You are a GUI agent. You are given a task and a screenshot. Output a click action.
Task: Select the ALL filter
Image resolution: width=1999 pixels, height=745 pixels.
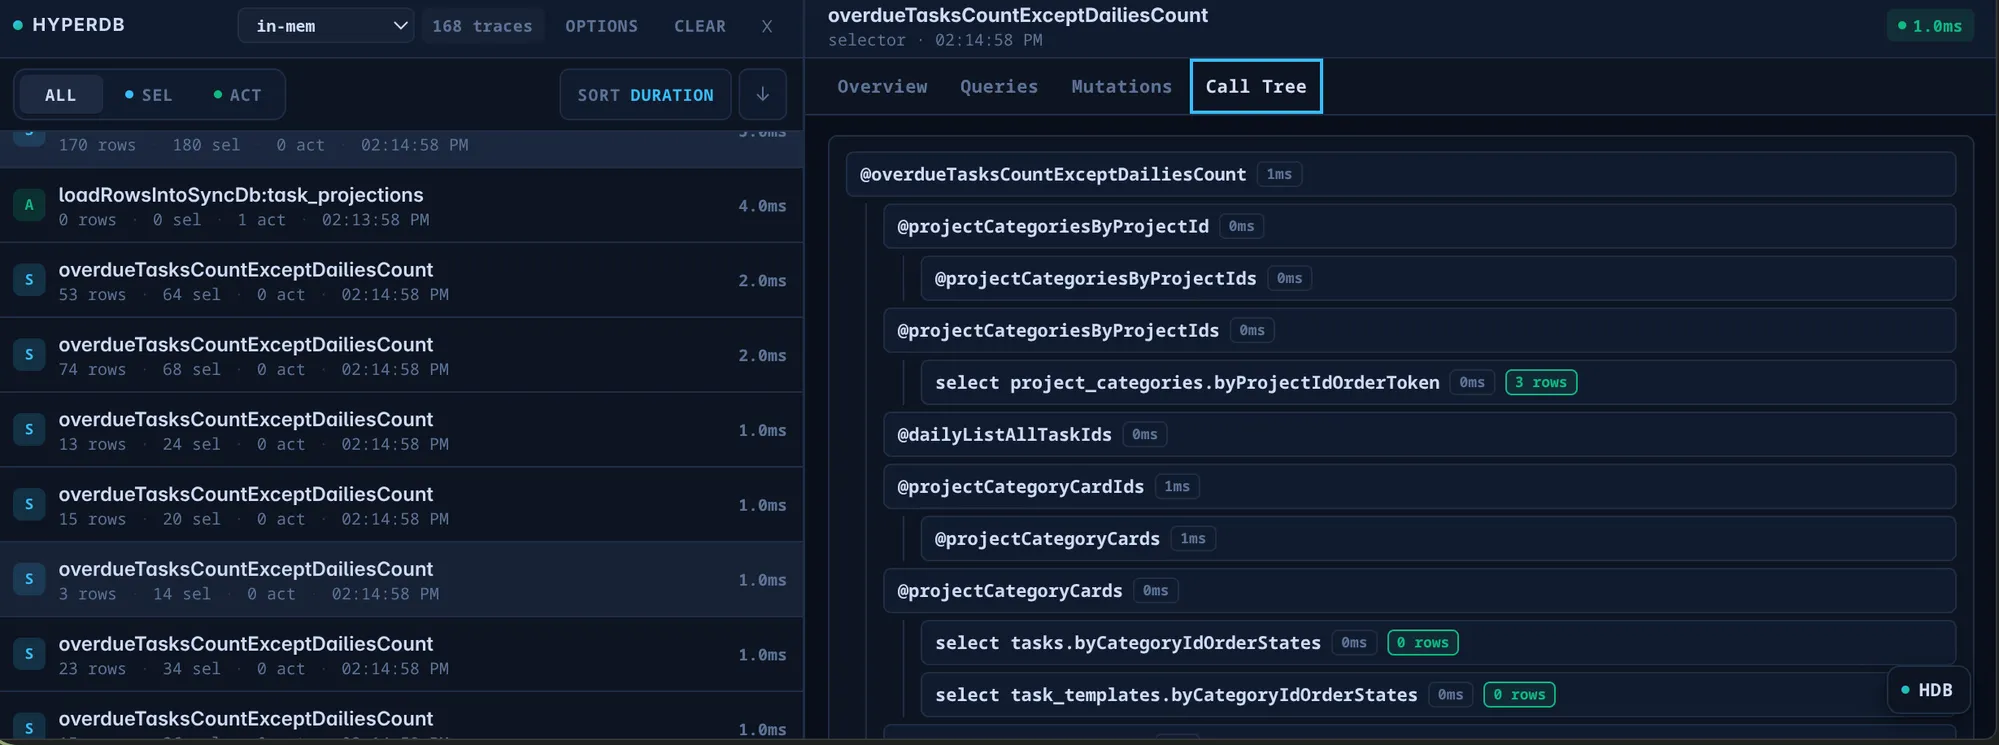(60, 95)
